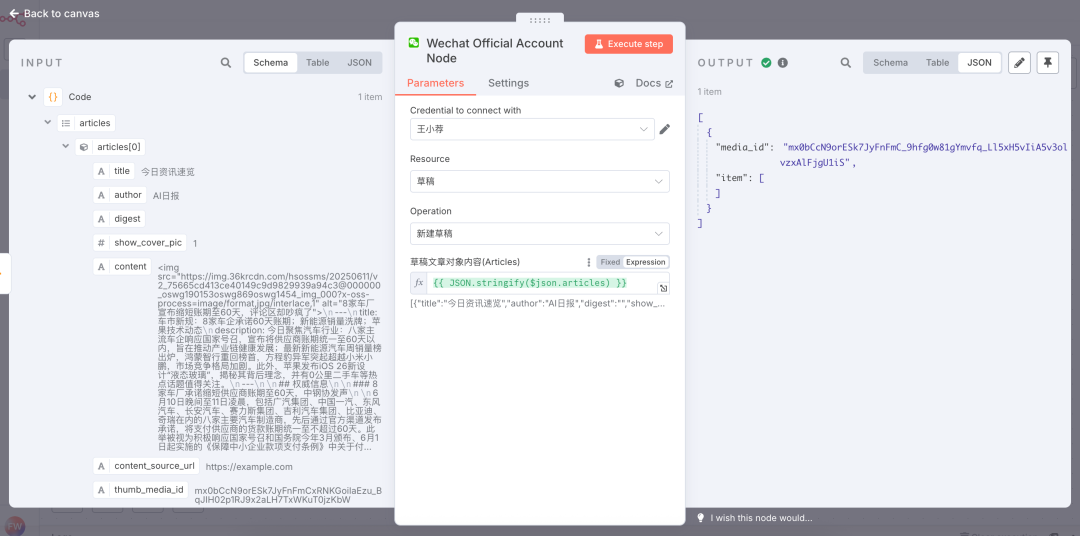Click the edit output pencil icon
The image size is (1080, 536).
[x=1019, y=63]
